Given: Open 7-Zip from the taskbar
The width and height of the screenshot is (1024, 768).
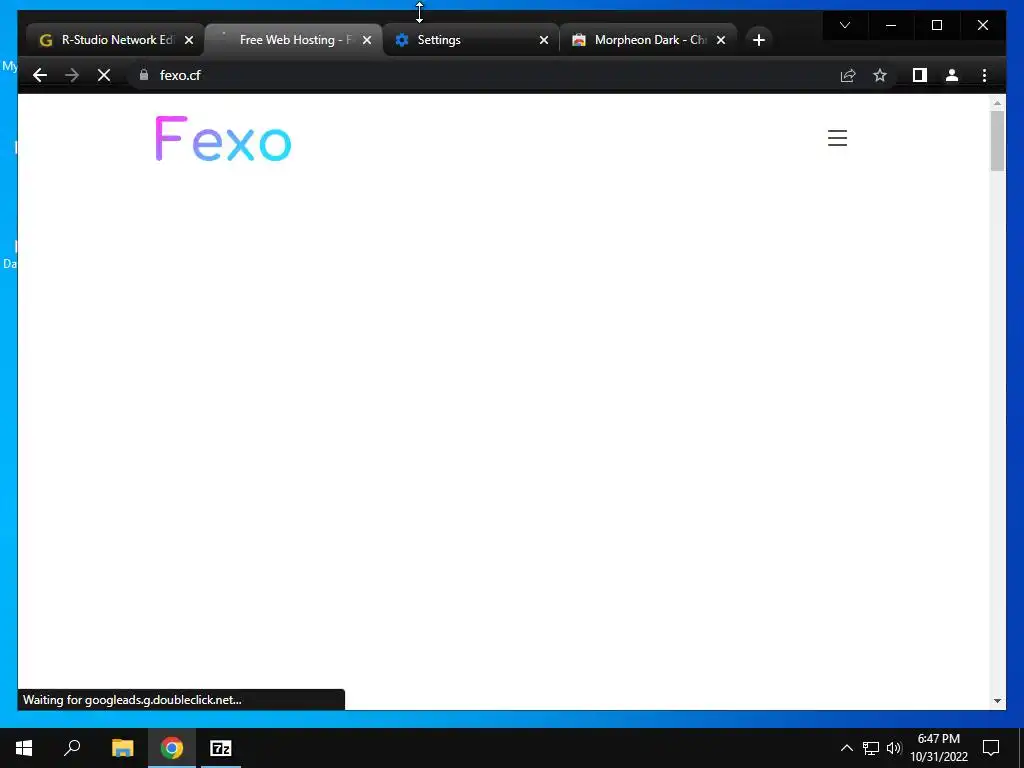Looking at the screenshot, I should (221, 748).
